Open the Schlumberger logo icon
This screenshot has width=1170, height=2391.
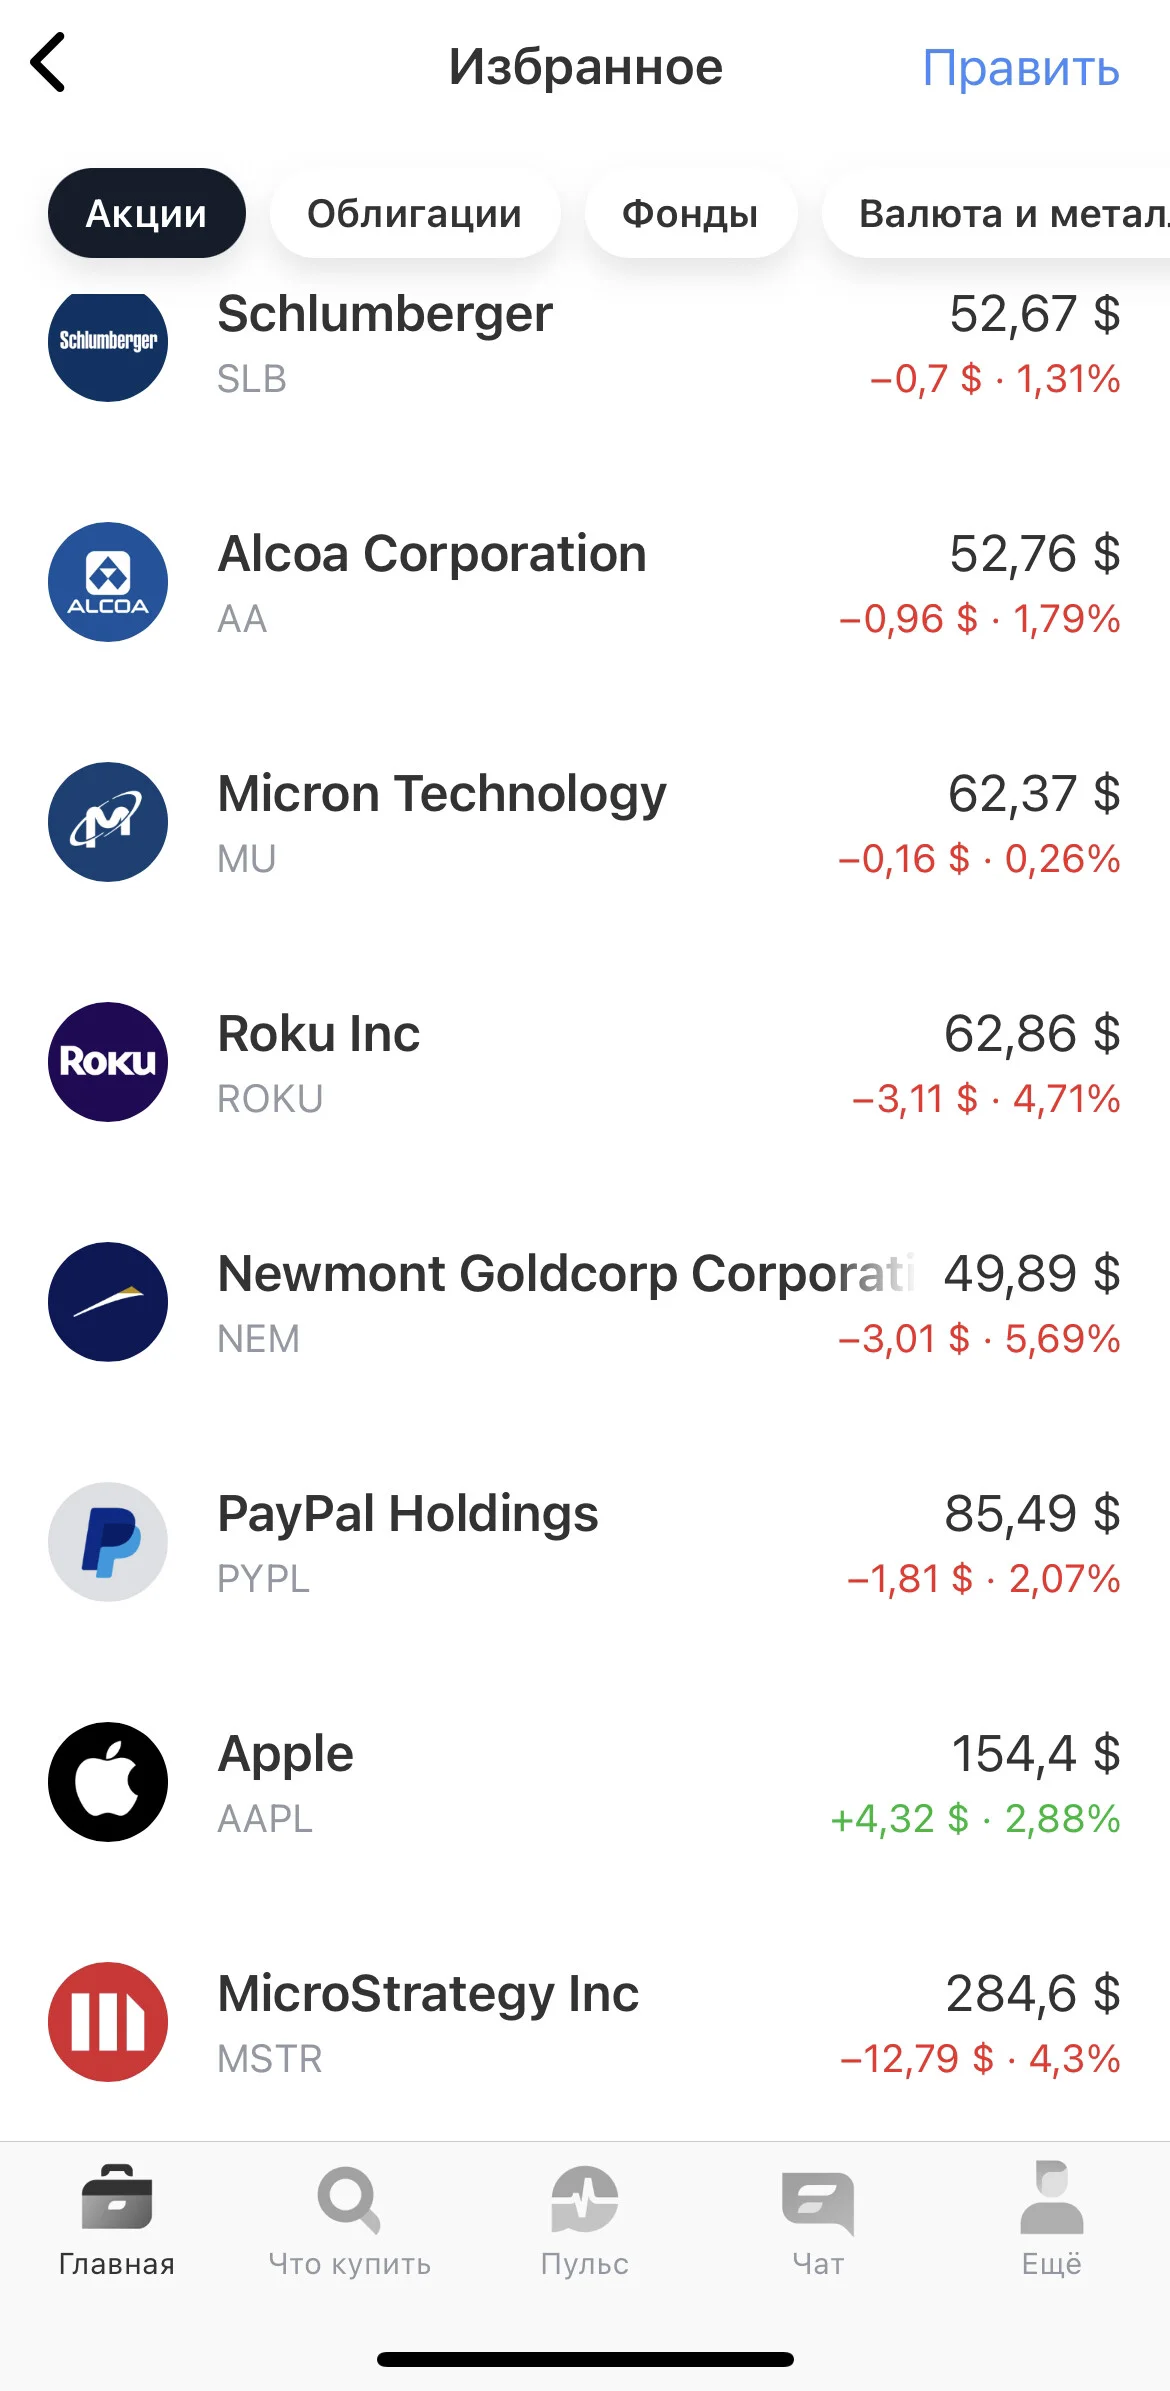tap(108, 345)
